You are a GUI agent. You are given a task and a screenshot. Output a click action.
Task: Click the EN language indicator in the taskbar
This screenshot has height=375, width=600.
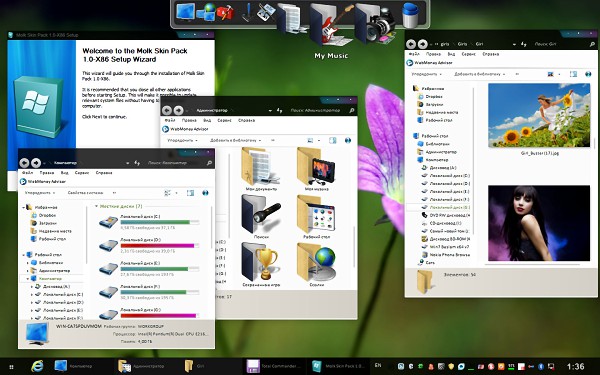coord(378,365)
